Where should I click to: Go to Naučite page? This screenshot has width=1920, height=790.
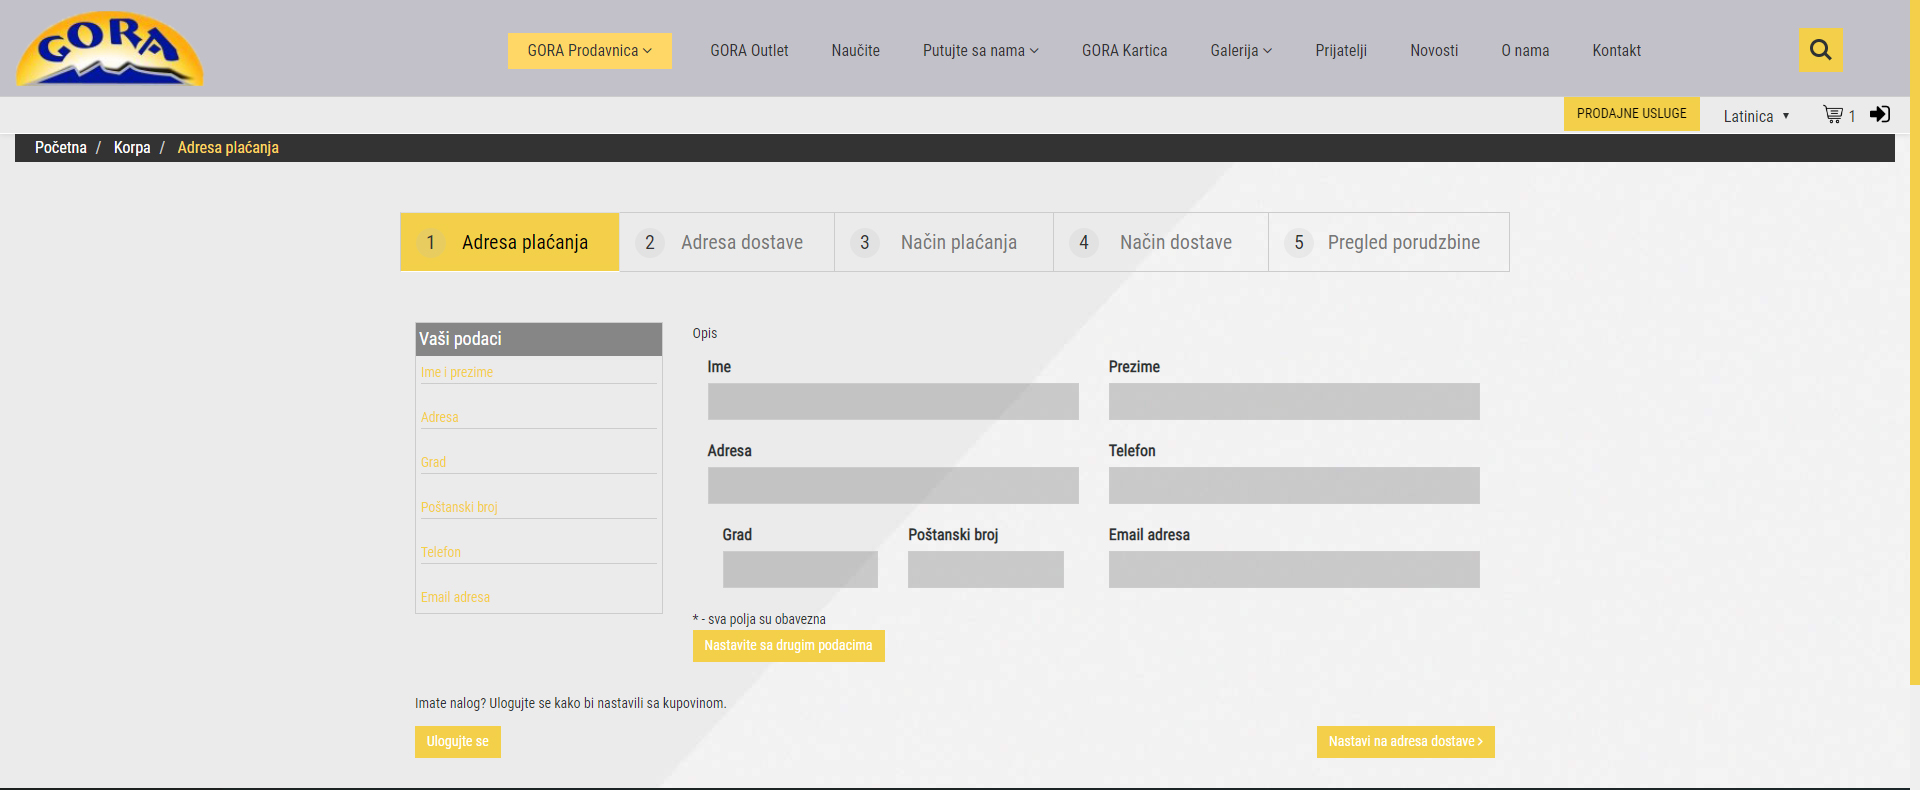point(855,51)
